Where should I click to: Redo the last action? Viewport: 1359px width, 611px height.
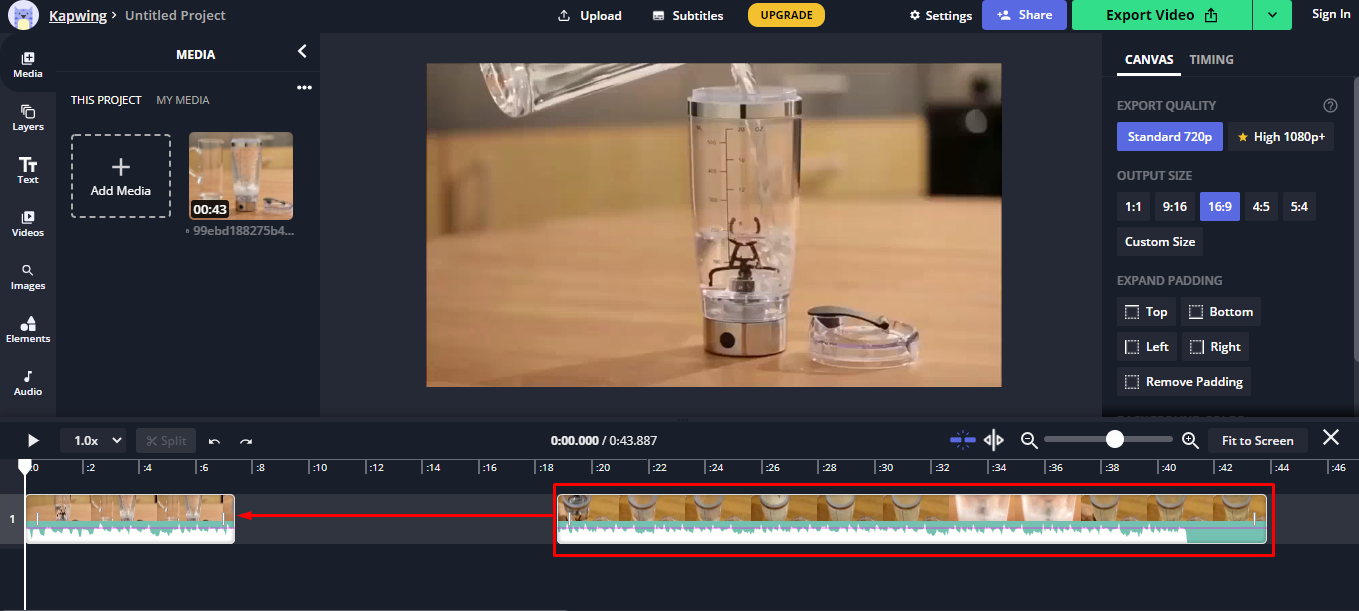246,441
